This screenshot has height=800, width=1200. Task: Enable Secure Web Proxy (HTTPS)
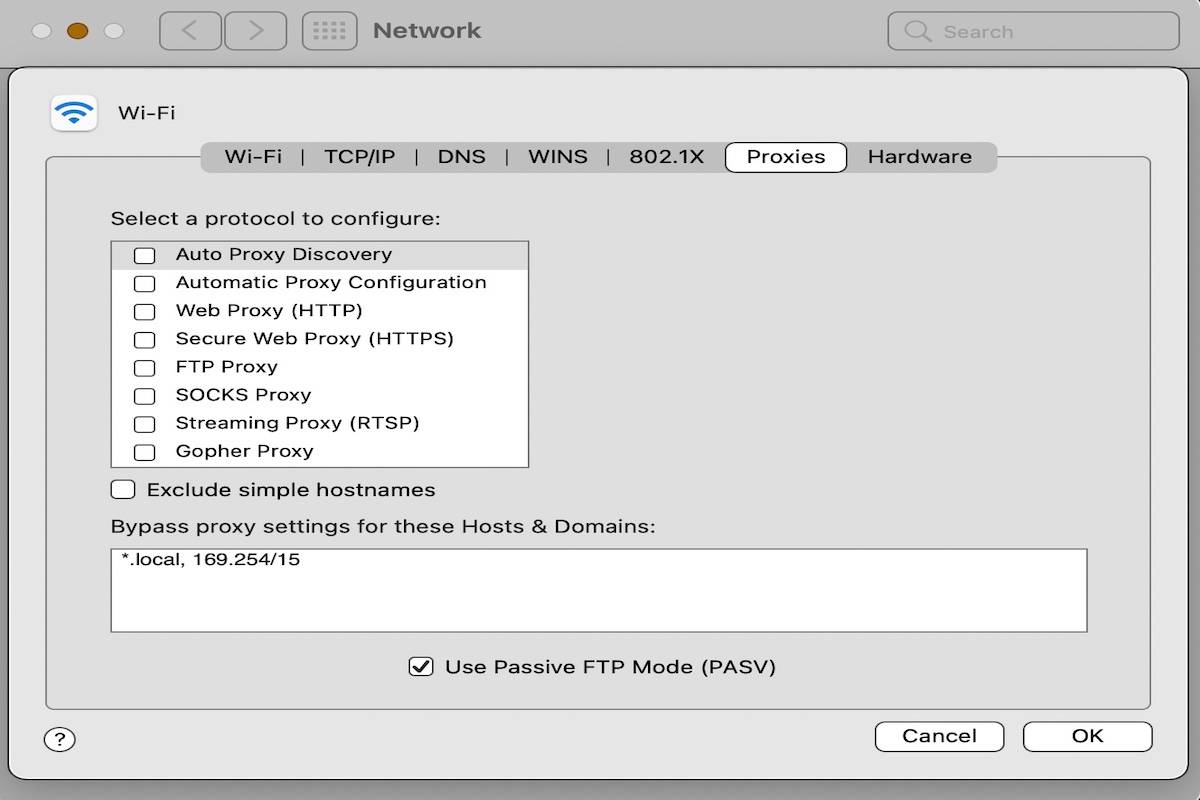144,338
